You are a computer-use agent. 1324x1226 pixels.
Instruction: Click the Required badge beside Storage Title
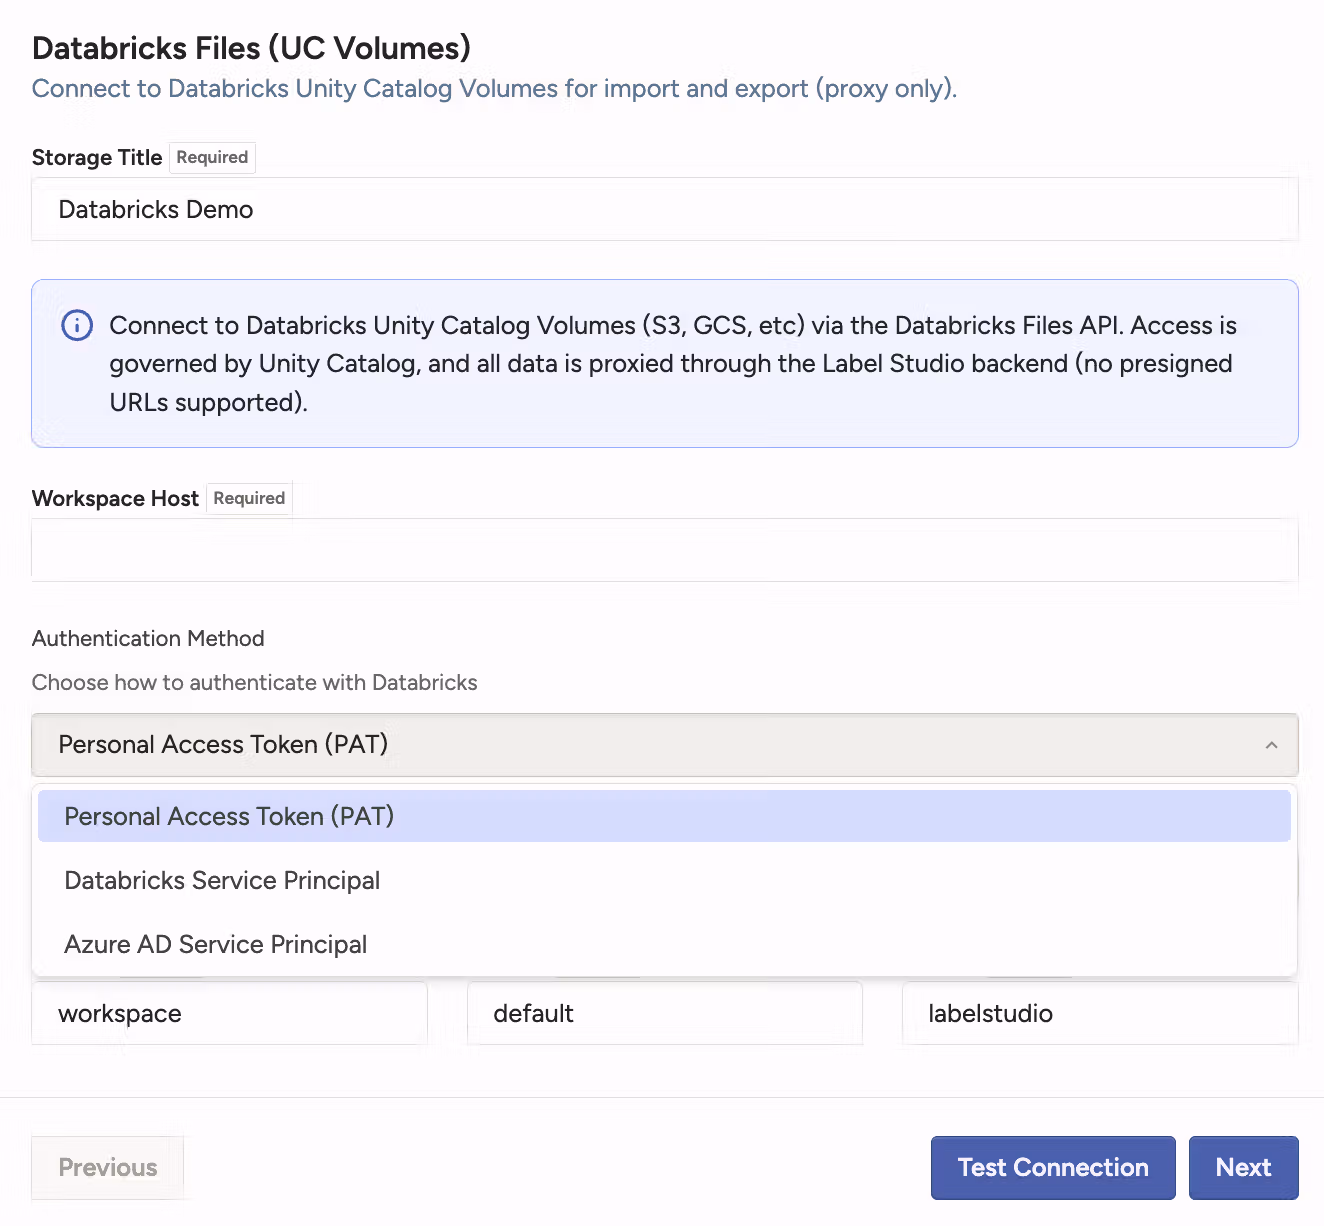pyautogui.click(x=212, y=158)
